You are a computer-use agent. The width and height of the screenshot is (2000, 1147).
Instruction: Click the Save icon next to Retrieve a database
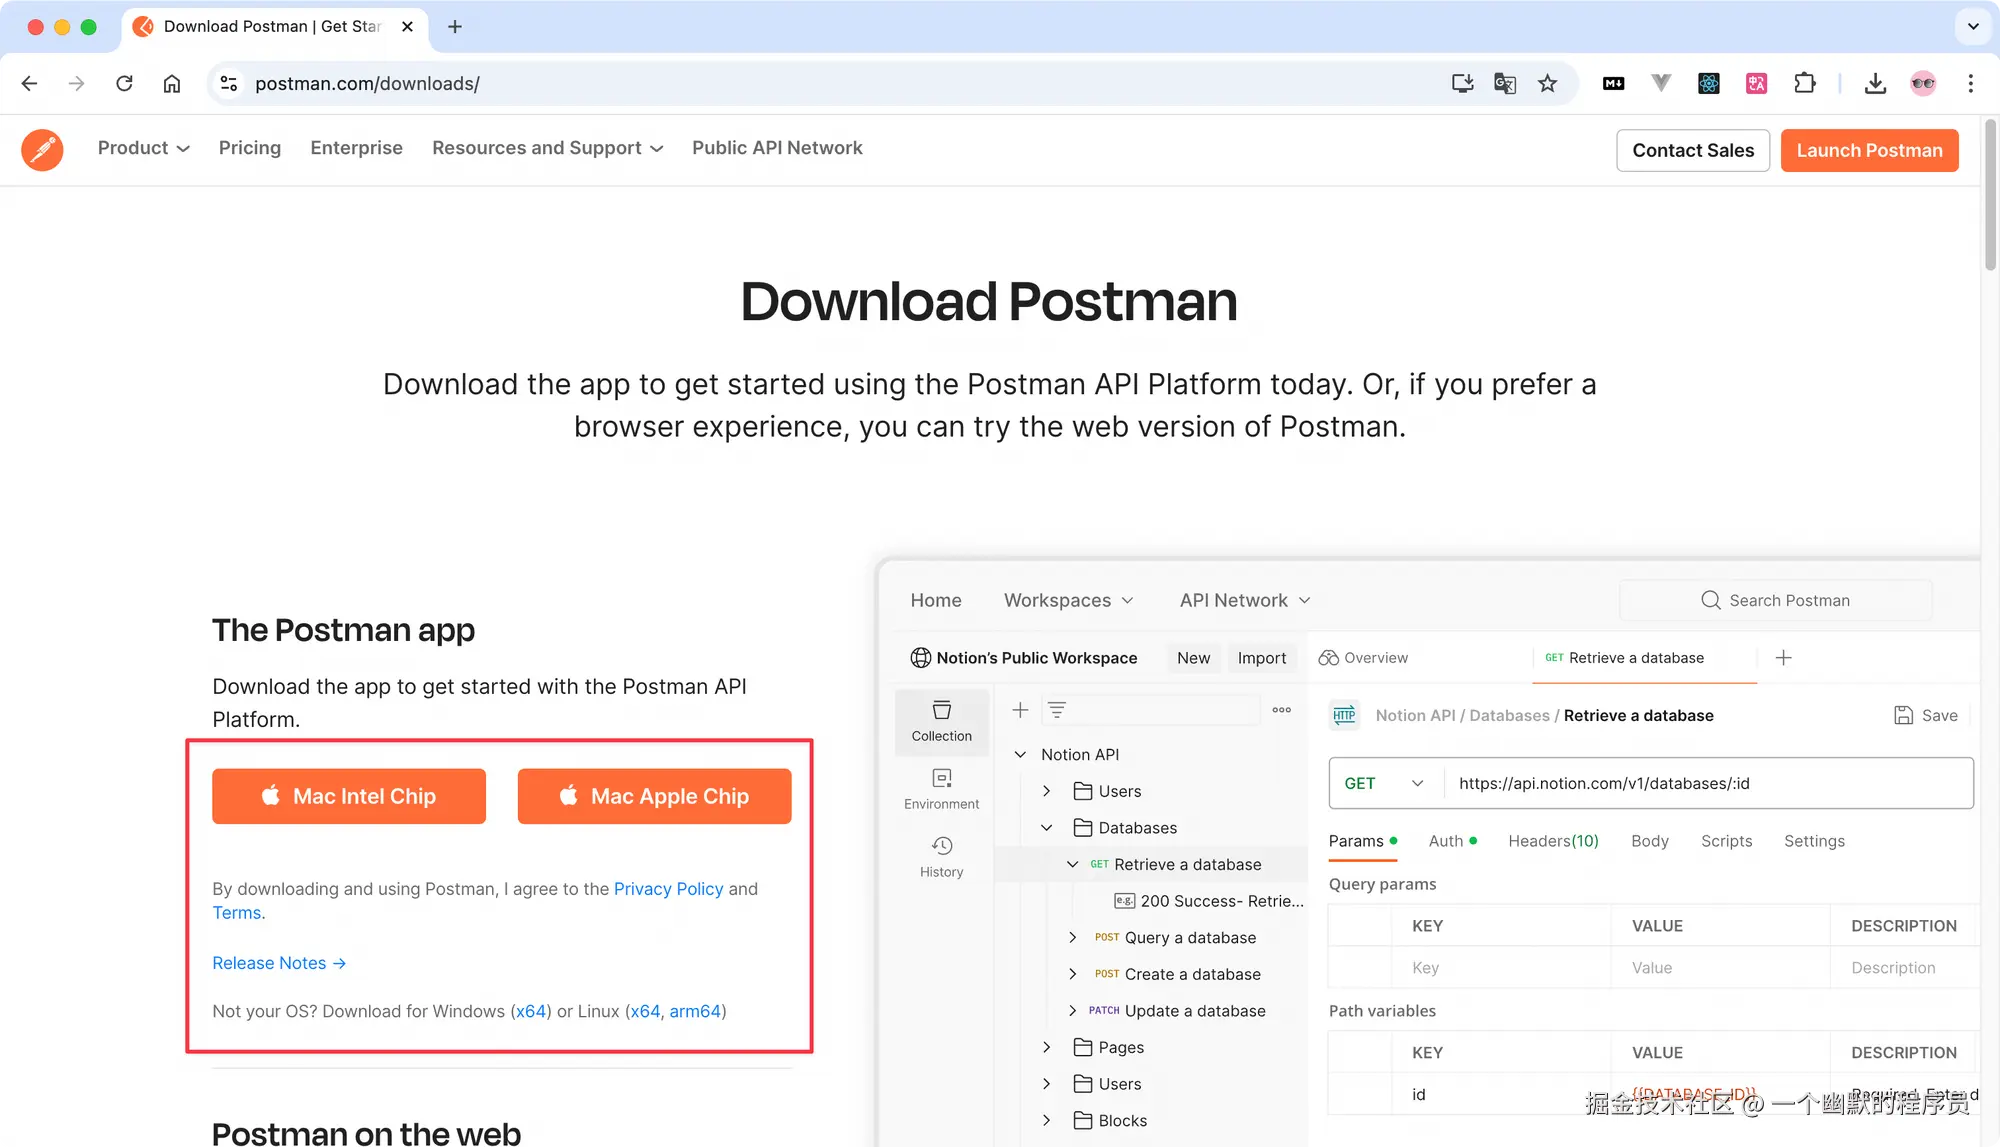tap(1903, 715)
